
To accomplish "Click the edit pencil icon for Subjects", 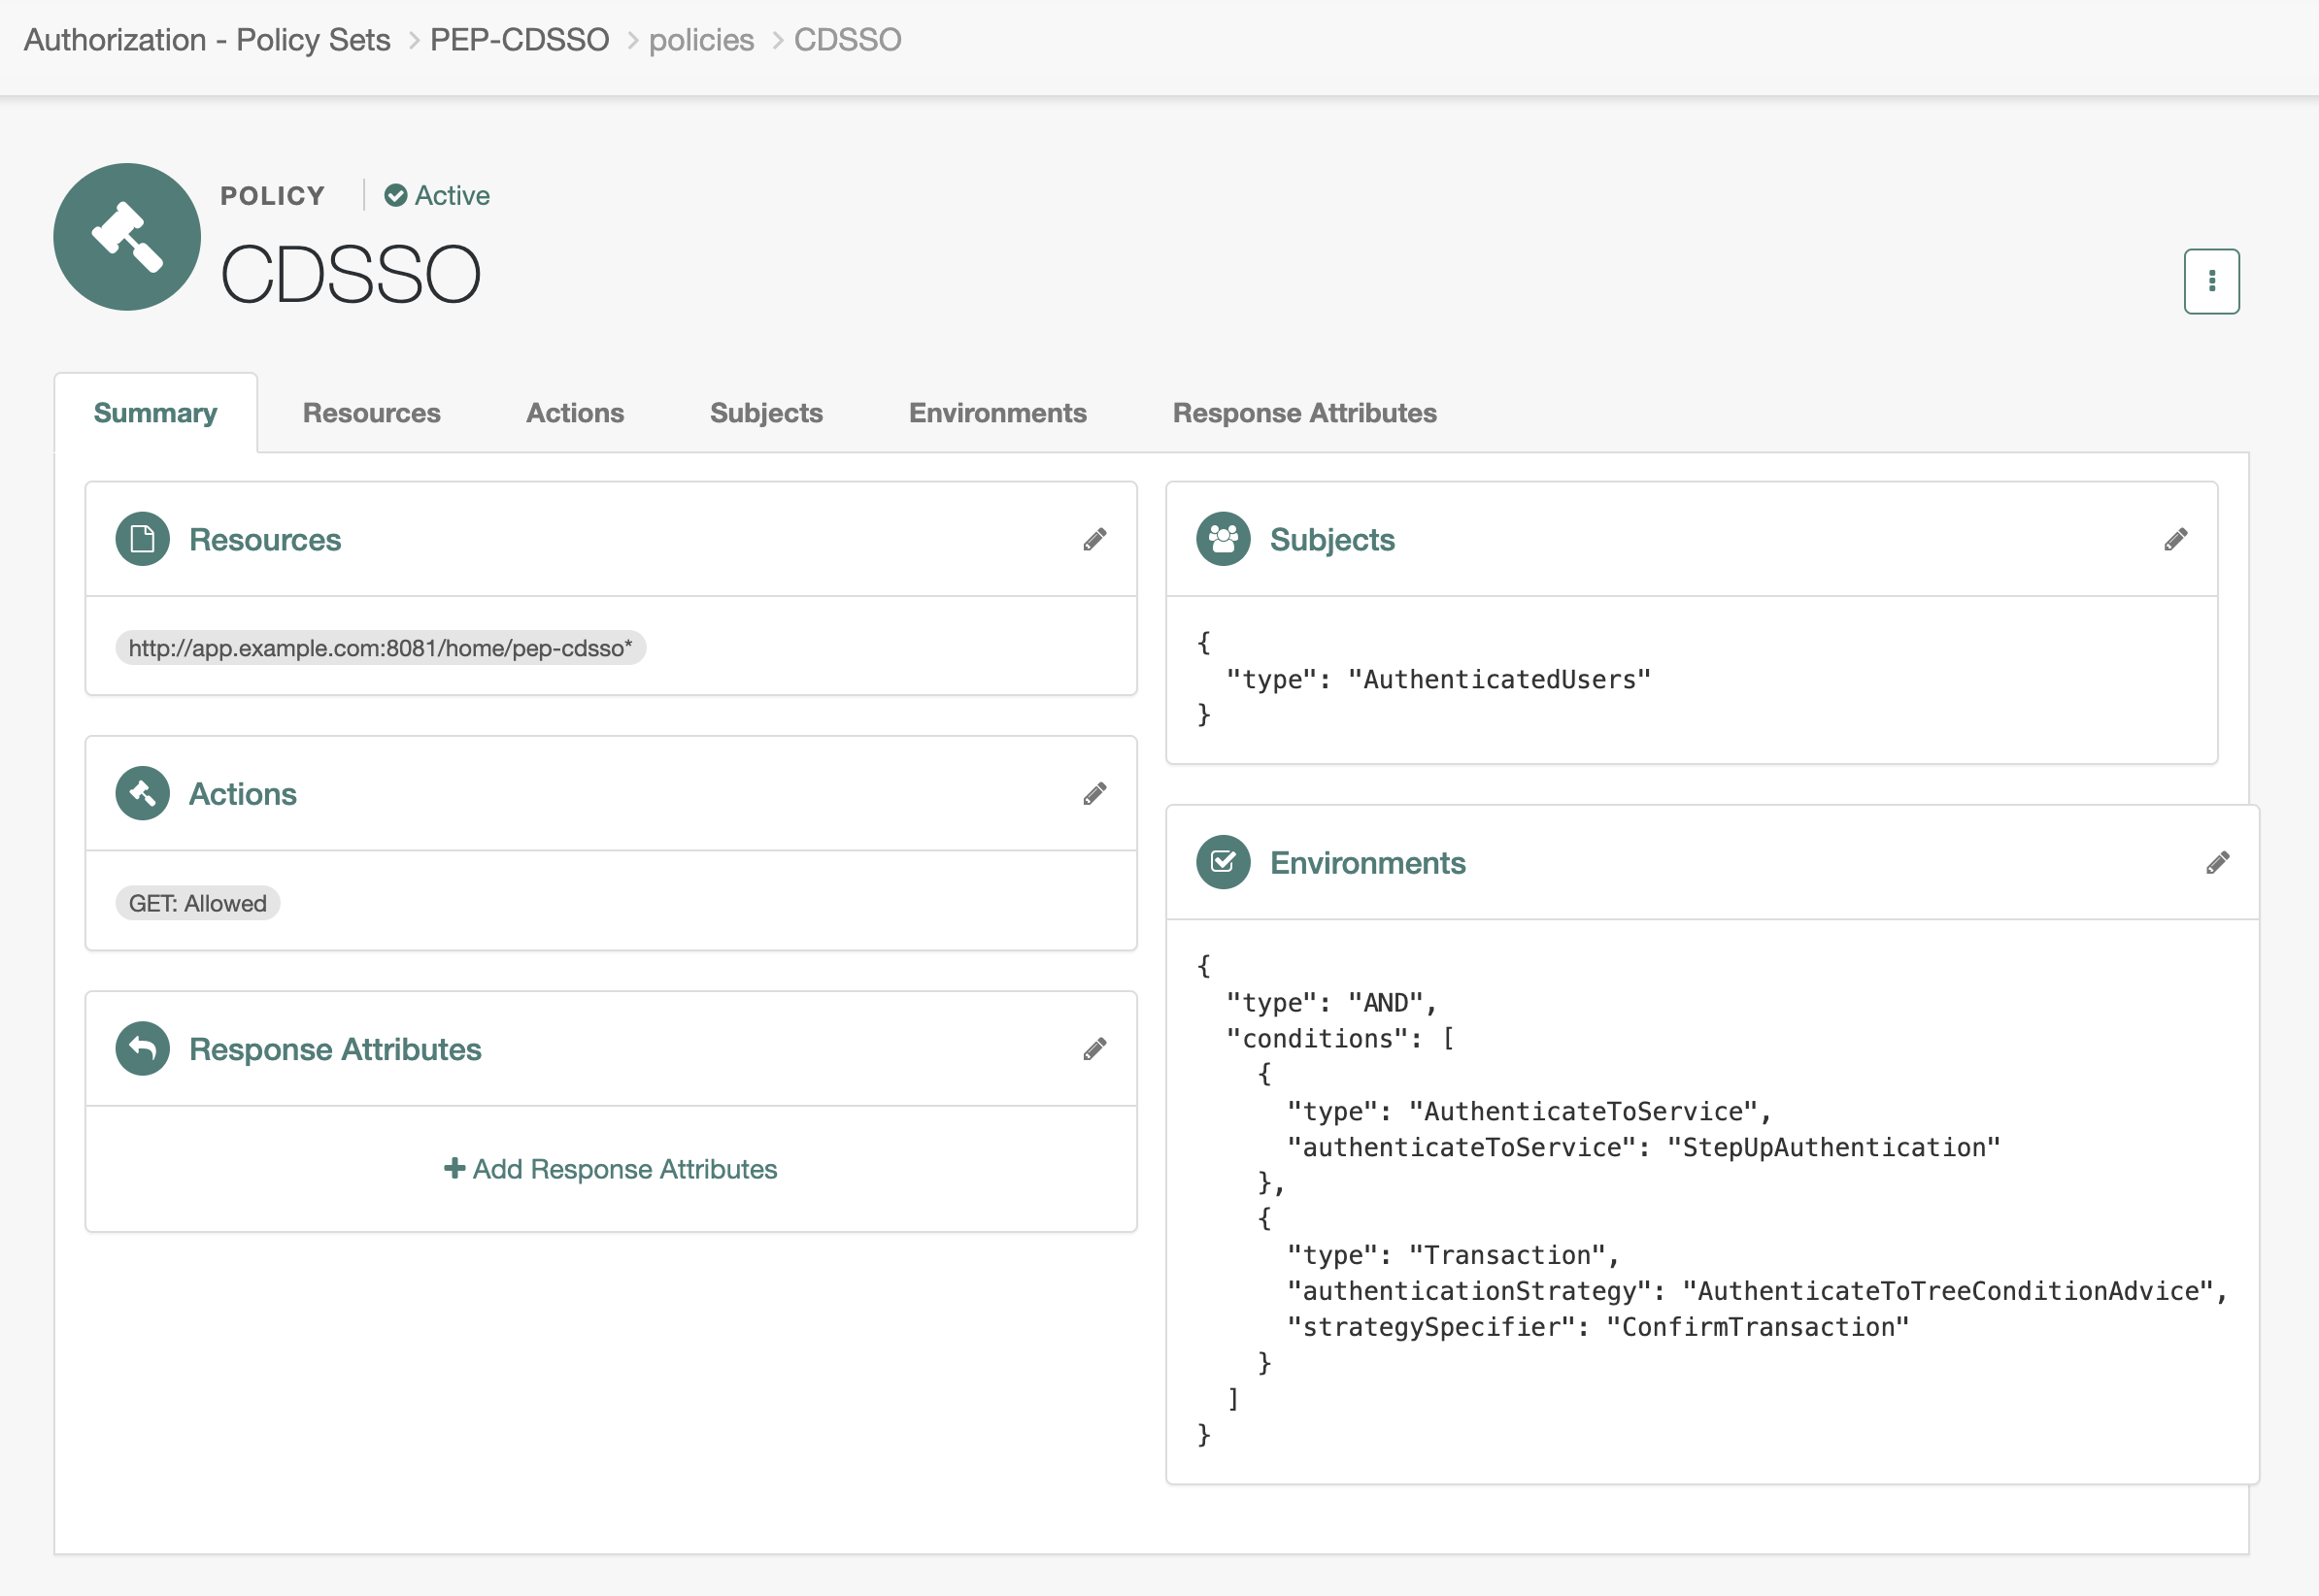I will click(x=2176, y=539).
